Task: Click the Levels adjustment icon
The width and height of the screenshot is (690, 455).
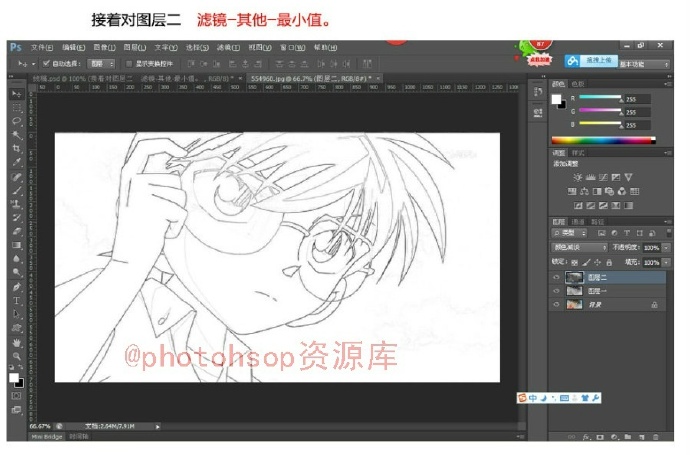Action: [x=590, y=177]
